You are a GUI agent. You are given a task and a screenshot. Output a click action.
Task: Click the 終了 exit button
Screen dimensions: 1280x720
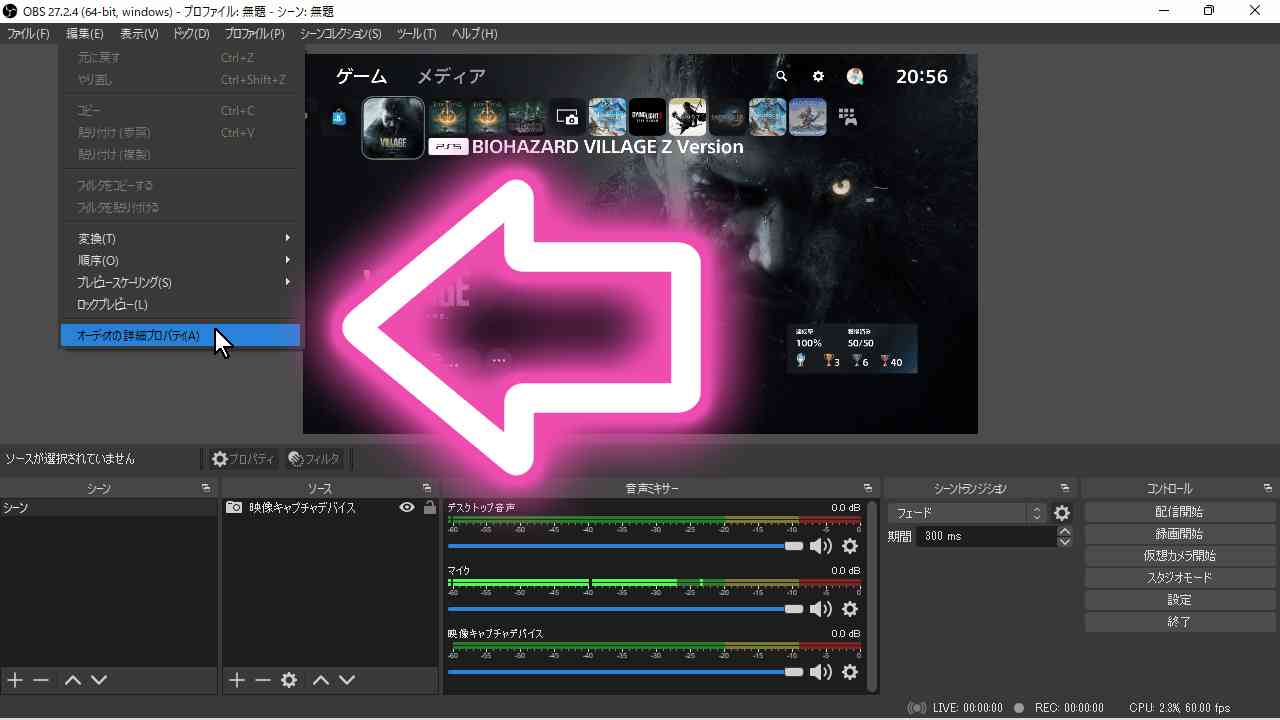tap(1179, 622)
